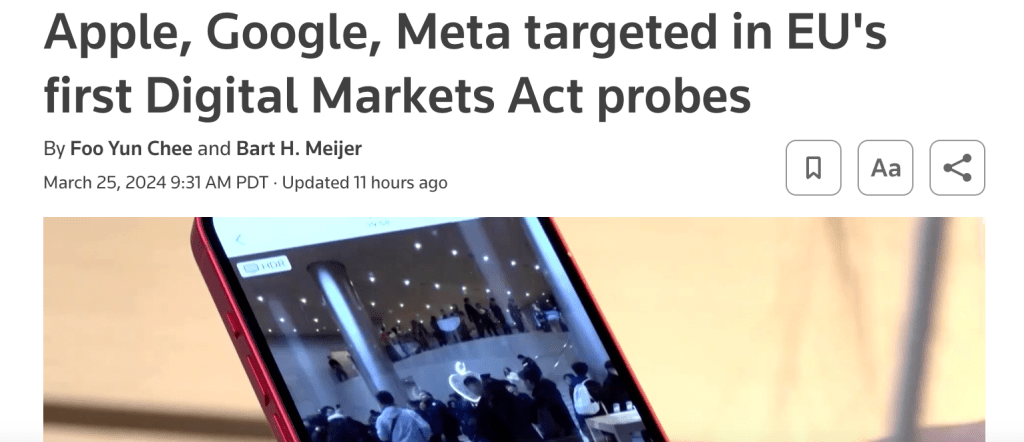Click the March 25, 2024 publication timestamp
Image resolution: width=1024 pixels, height=442 pixels.
[x=155, y=182]
